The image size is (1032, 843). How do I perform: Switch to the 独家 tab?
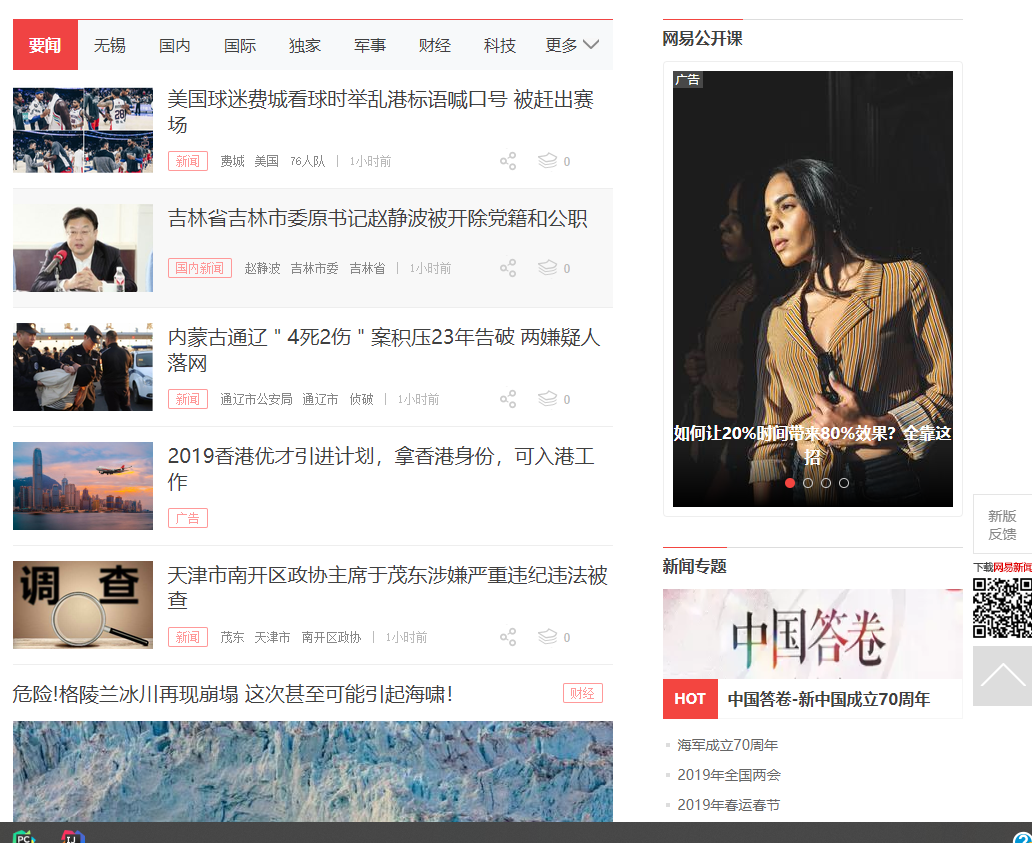click(305, 45)
